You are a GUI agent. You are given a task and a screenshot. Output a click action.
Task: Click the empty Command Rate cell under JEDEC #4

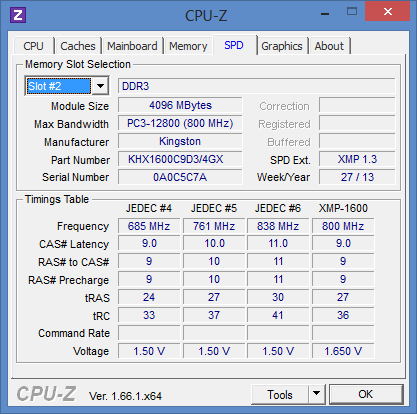pyautogui.click(x=149, y=333)
